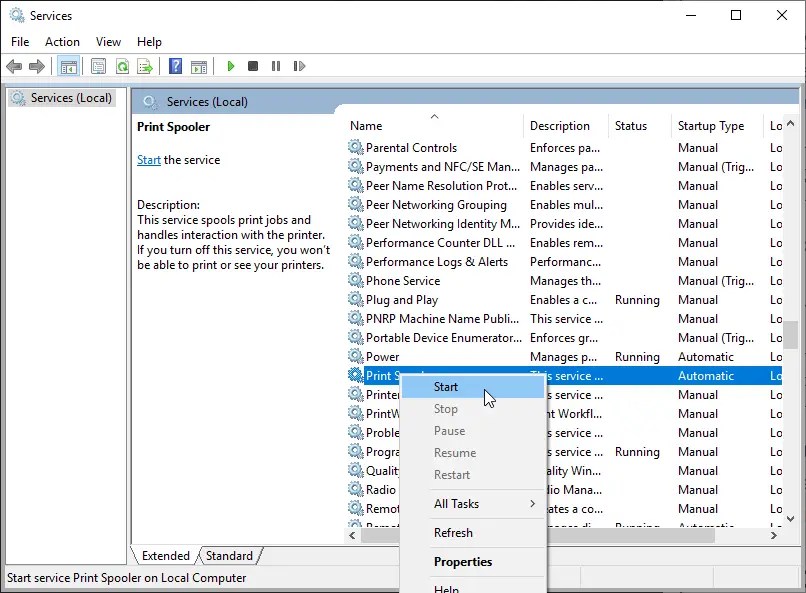Switch to the Standard tab
Screen dimensions: 806x593
[230, 555]
